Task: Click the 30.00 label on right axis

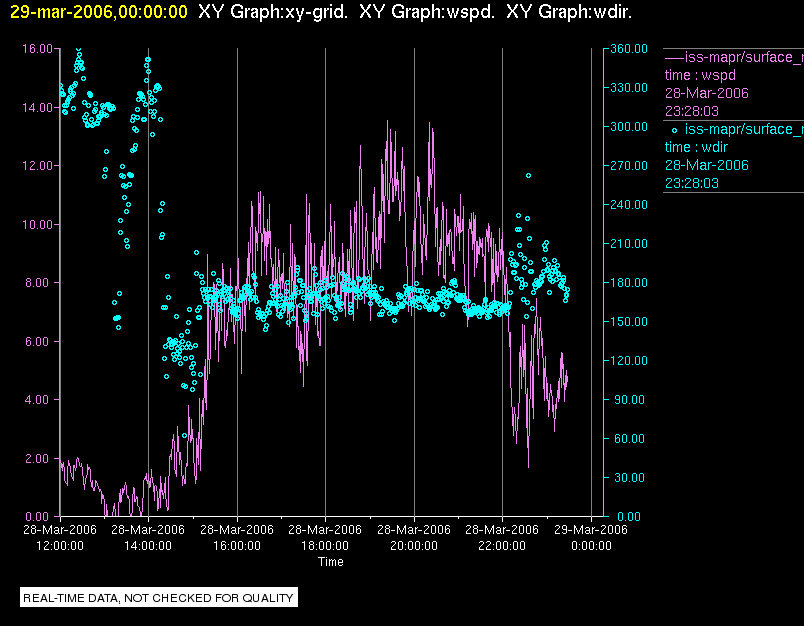Action: point(631,477)
